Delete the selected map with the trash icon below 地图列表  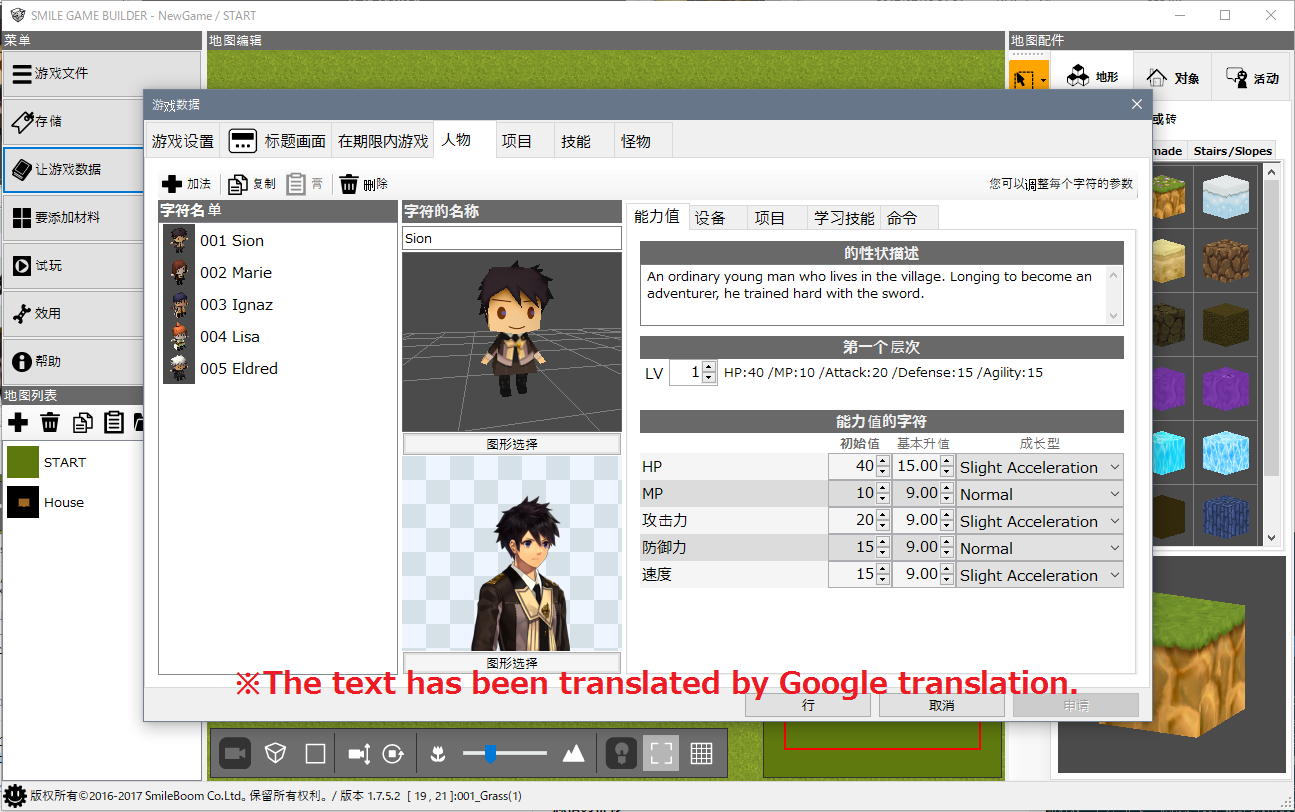click(50, 422)
